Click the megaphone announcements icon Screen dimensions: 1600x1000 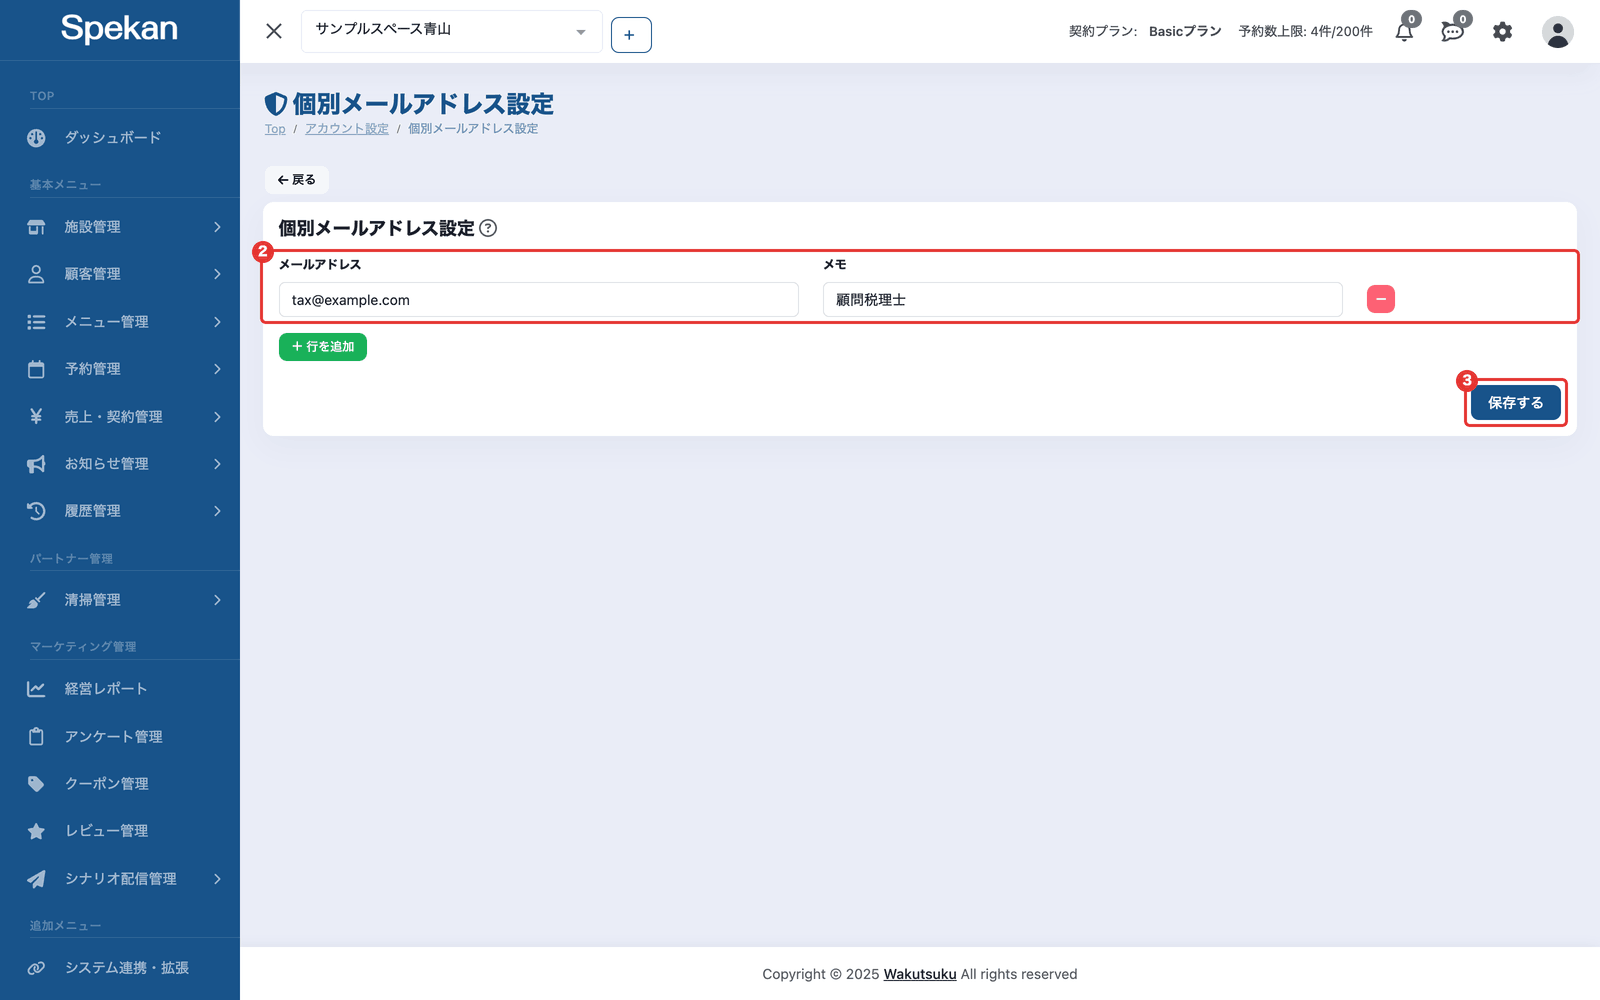point(36,464)
